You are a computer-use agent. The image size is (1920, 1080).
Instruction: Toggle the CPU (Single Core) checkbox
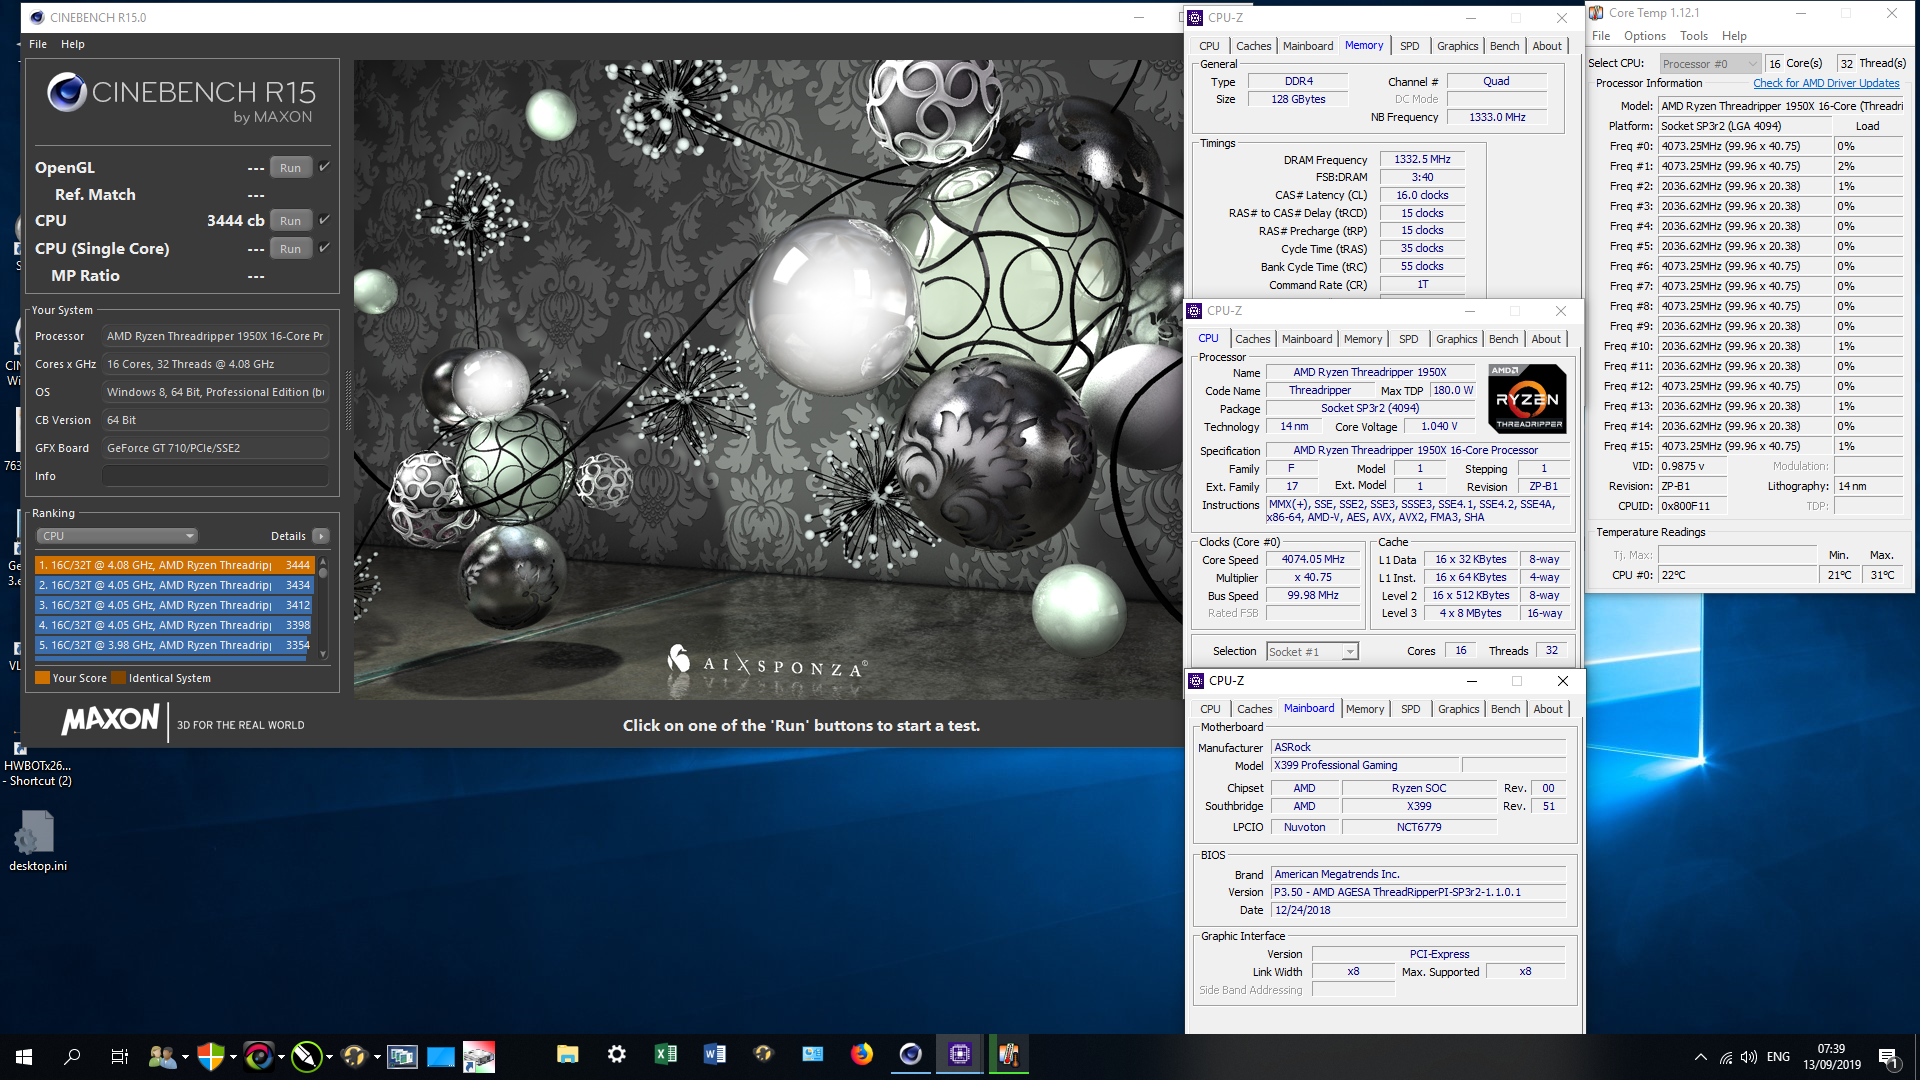(x=324, y=248)
